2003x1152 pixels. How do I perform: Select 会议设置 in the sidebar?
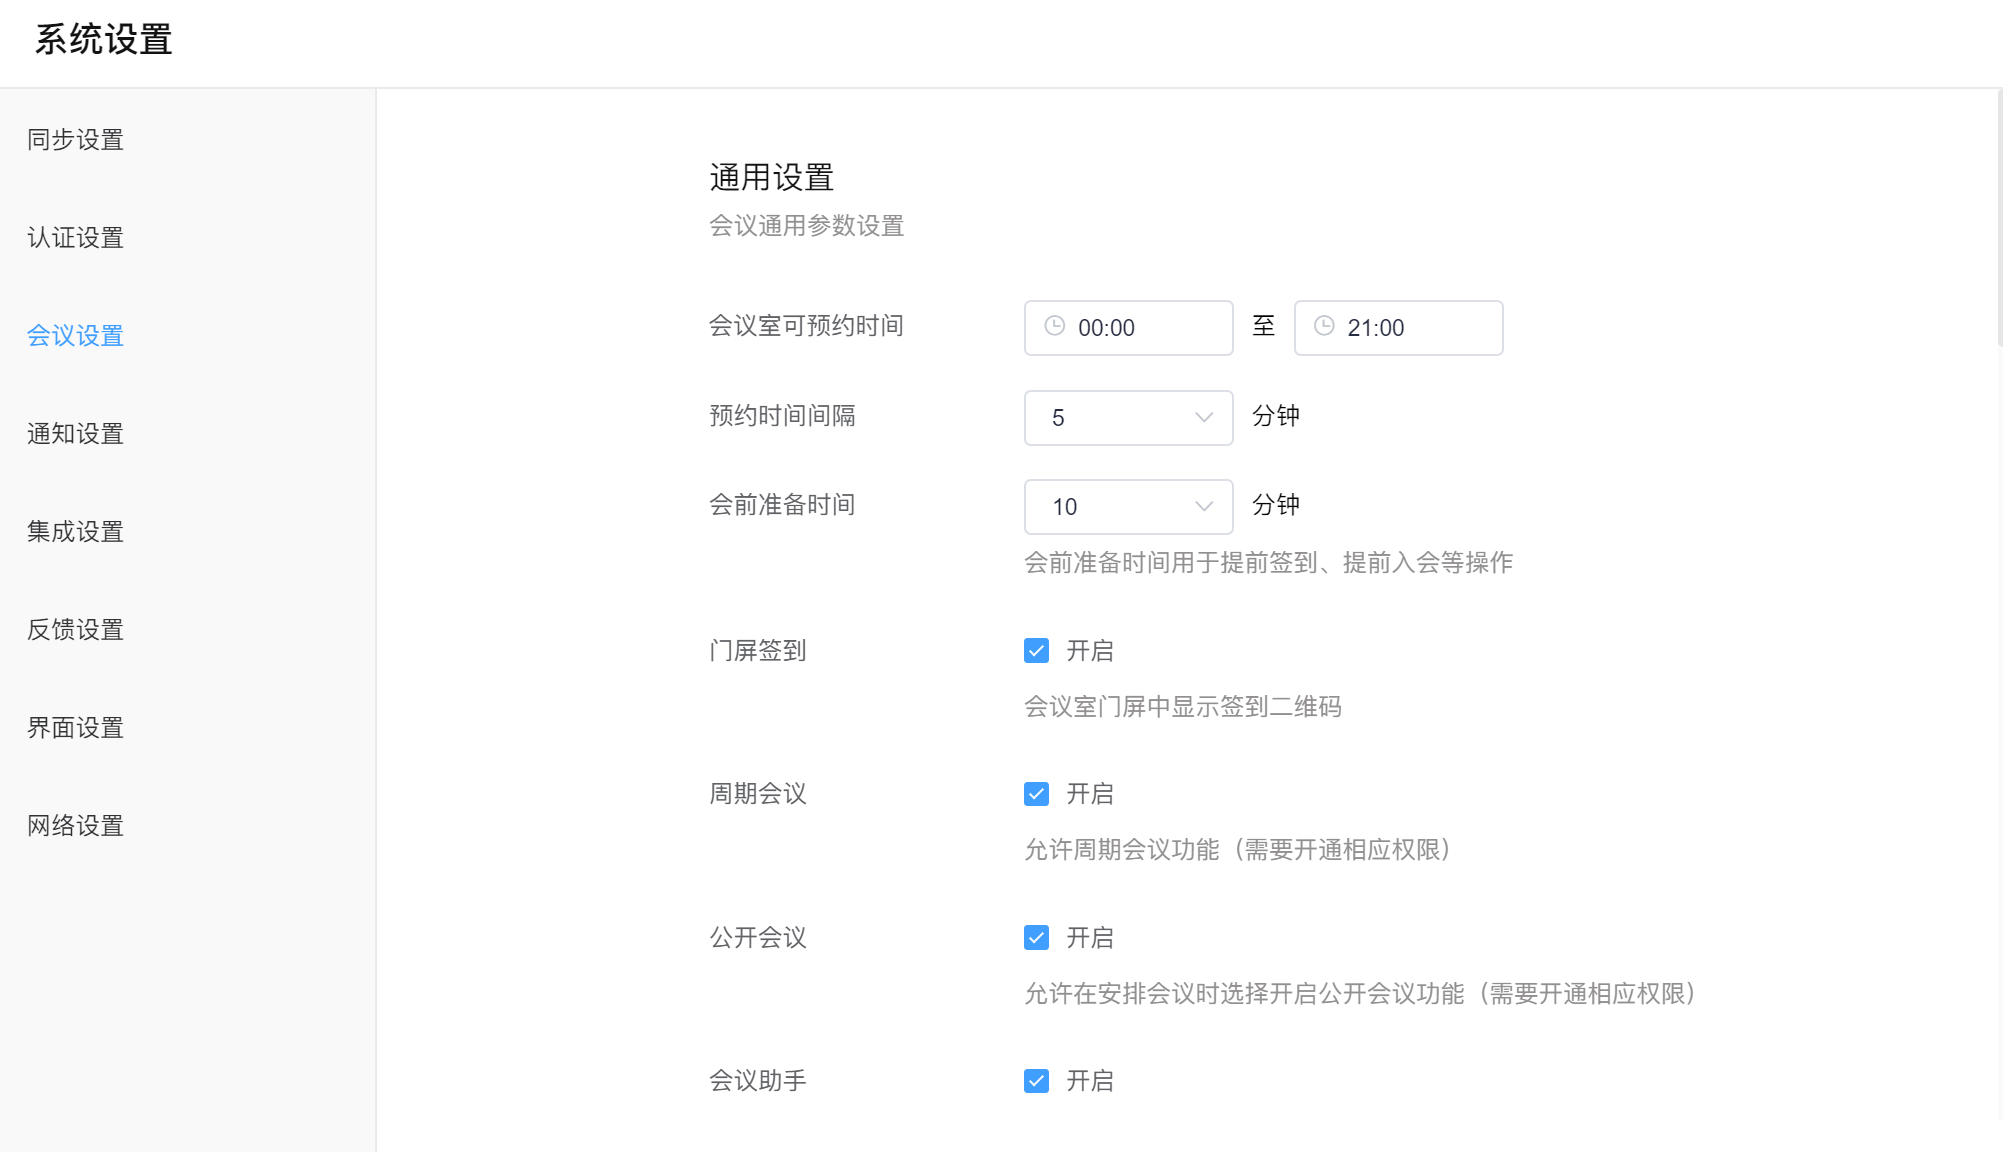tap(75, 336)
